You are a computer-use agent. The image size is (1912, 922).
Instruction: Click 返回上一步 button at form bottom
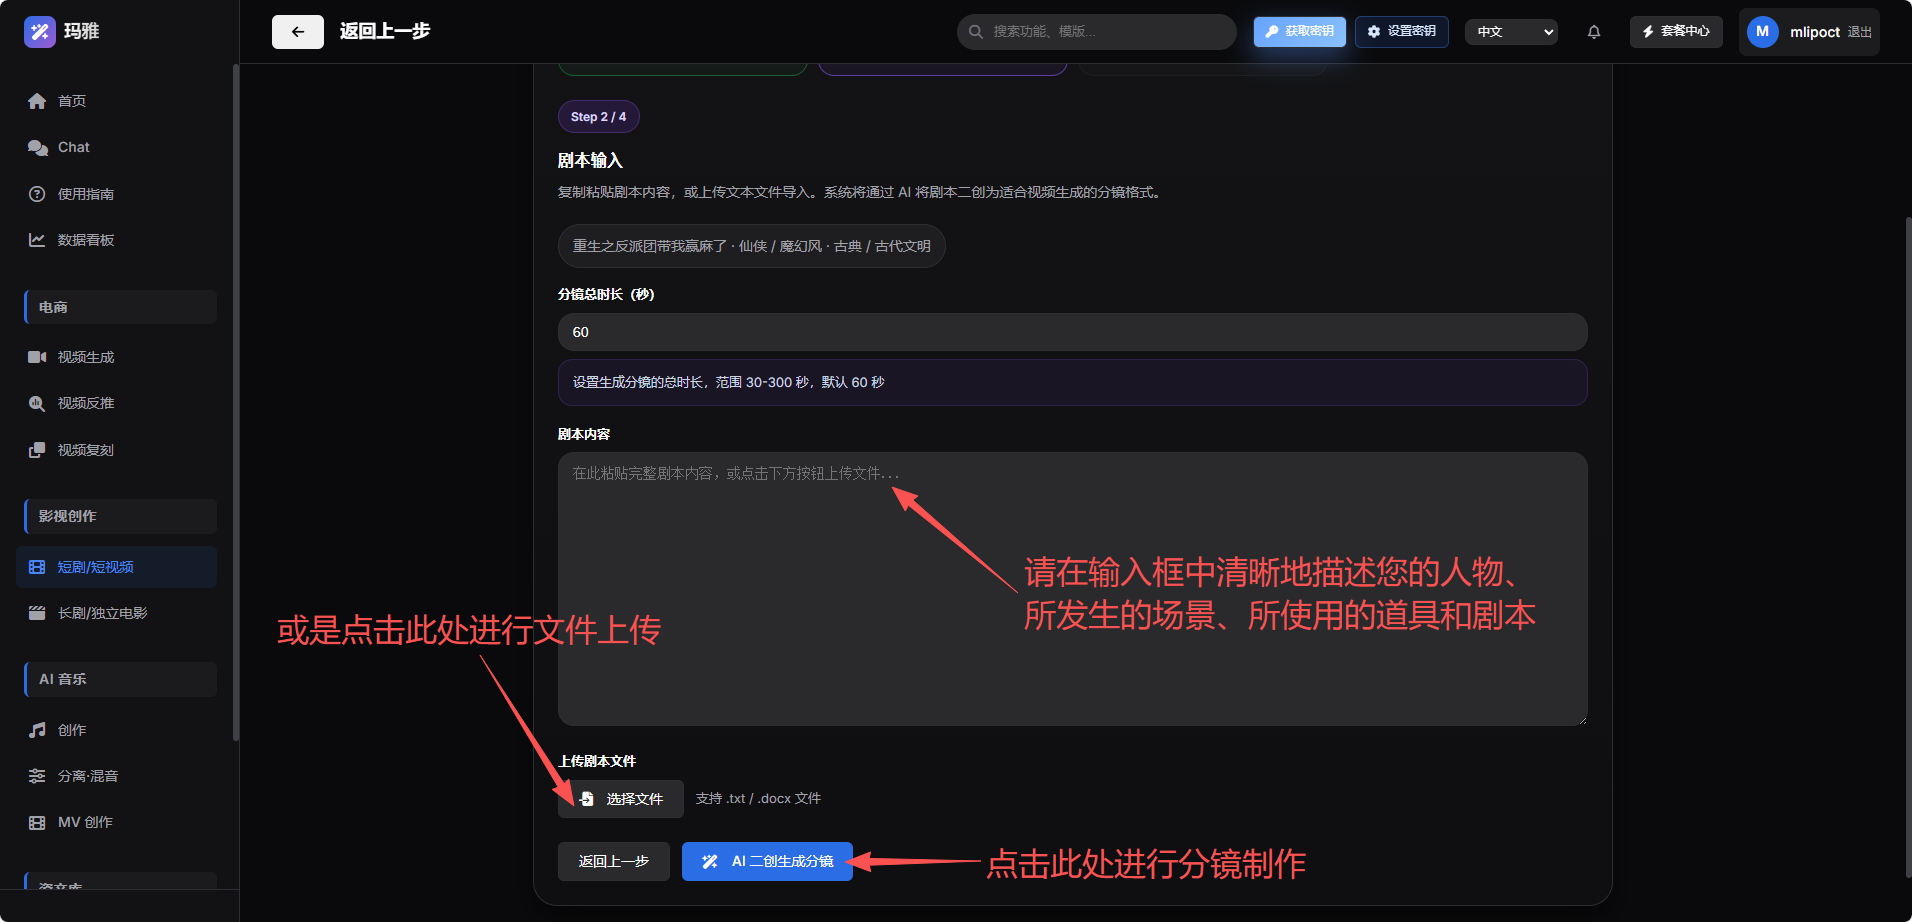pos(614,862)
